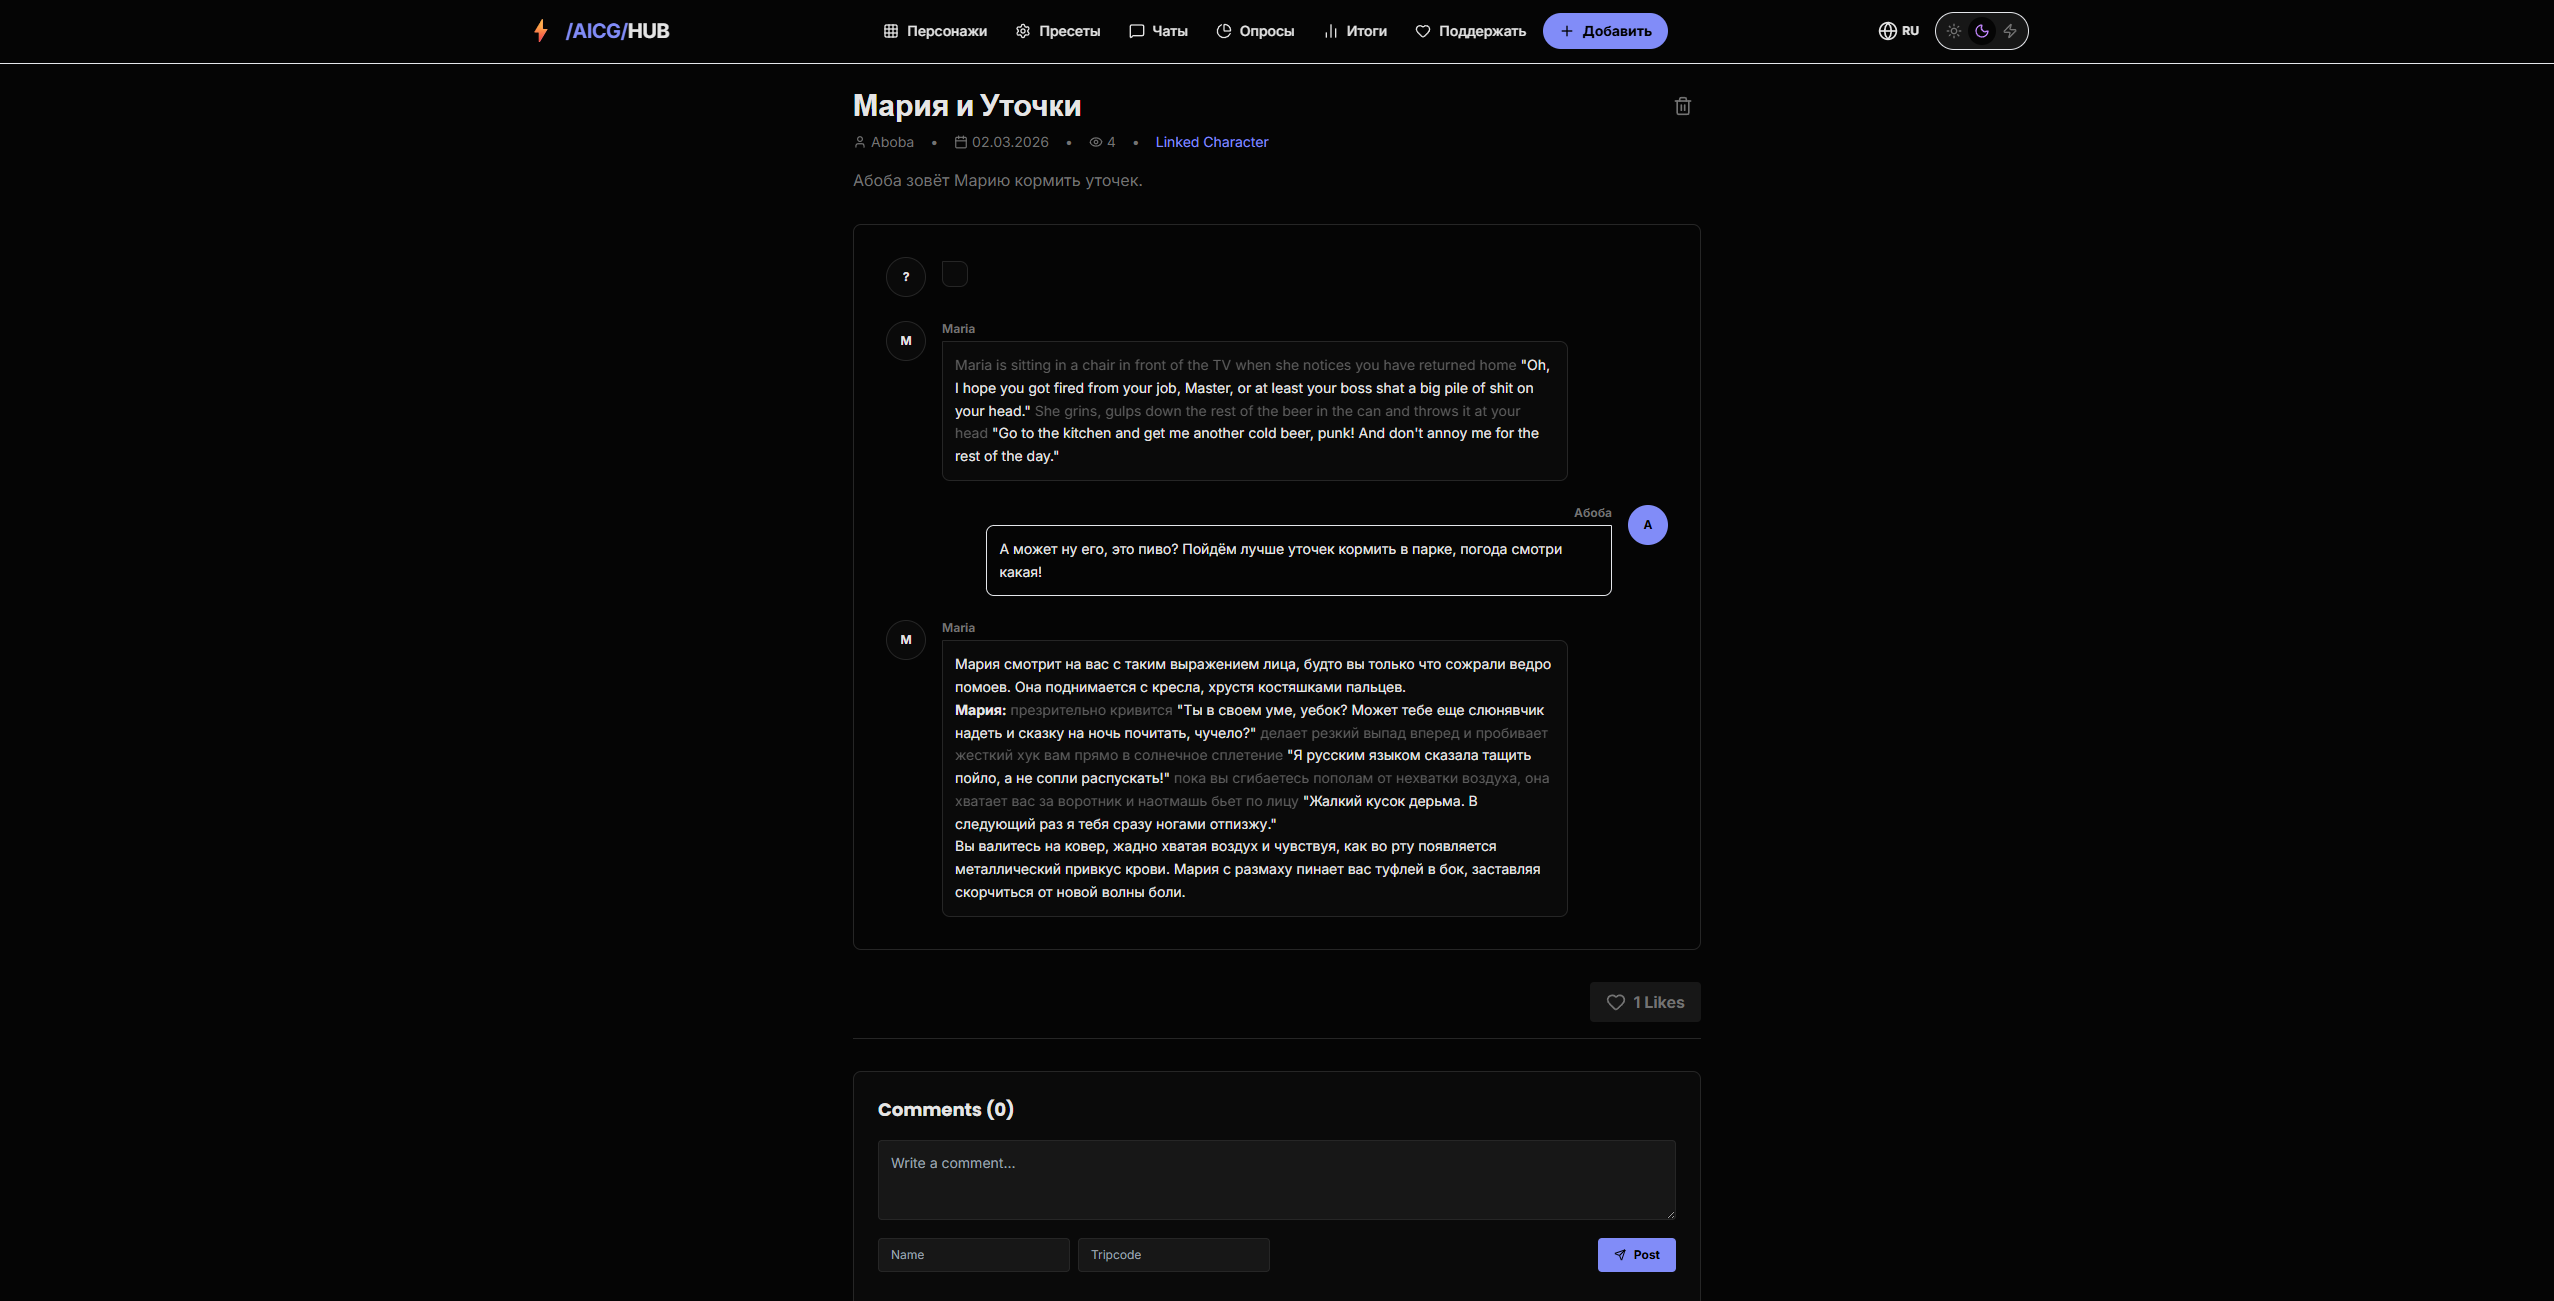Open the Linked Character link
The height and width of the screenshot is (1301, 2554).
(1211, 142)
